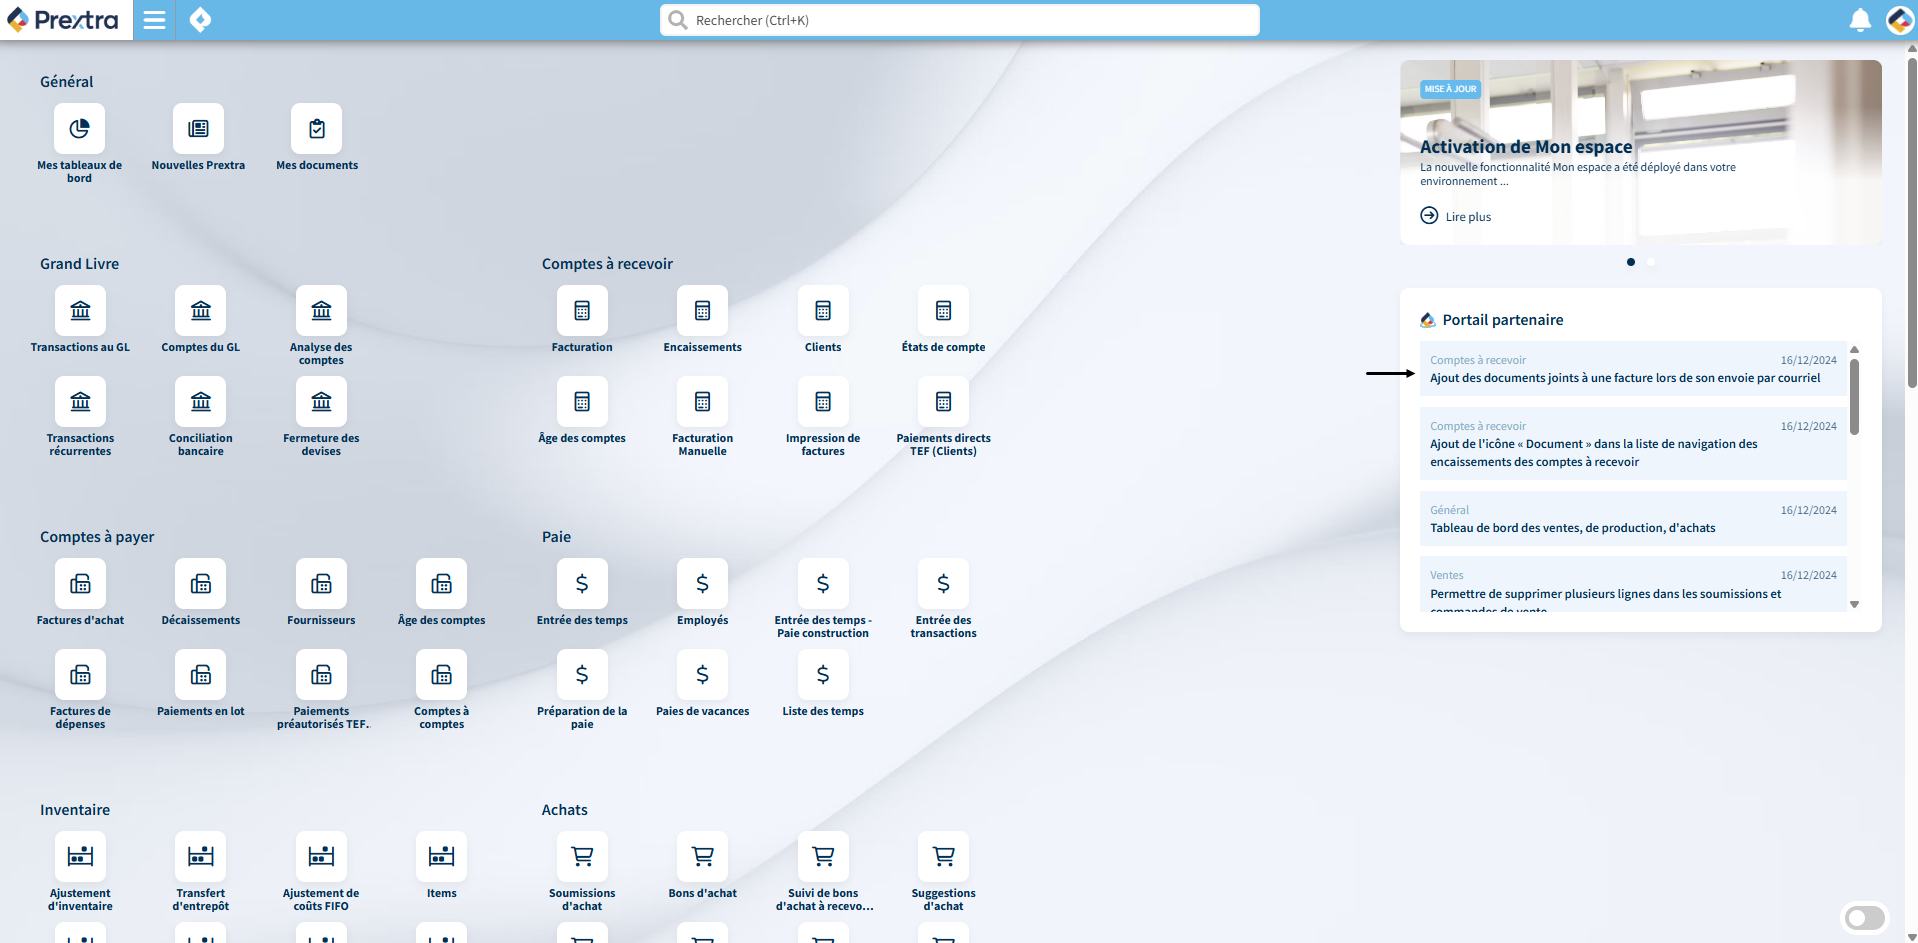
Task: Select the first carousel slide dot
Action: point(1631,262)
